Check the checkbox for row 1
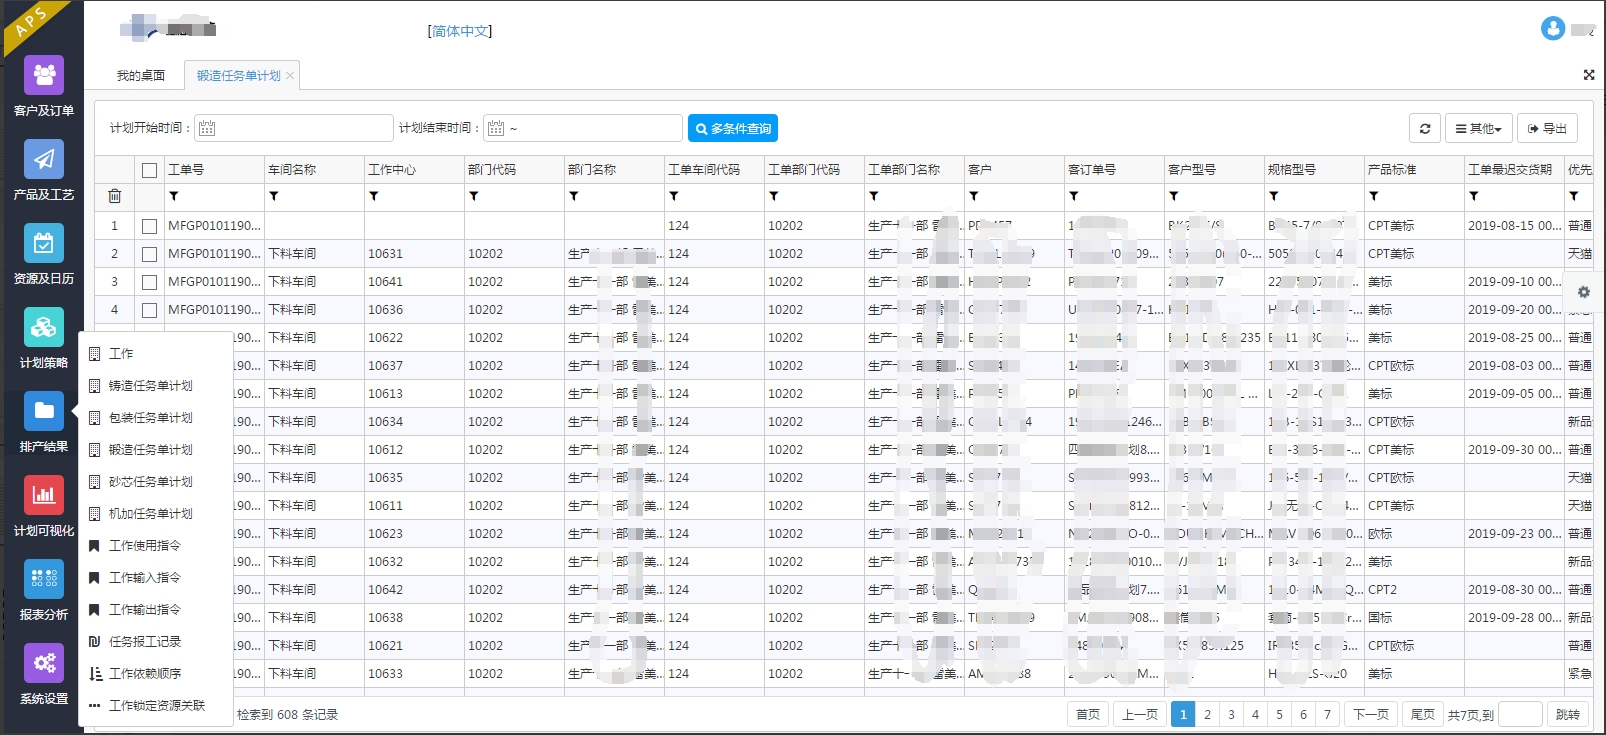This screenshot has width=1606, height=735. [x=150, y=226]
